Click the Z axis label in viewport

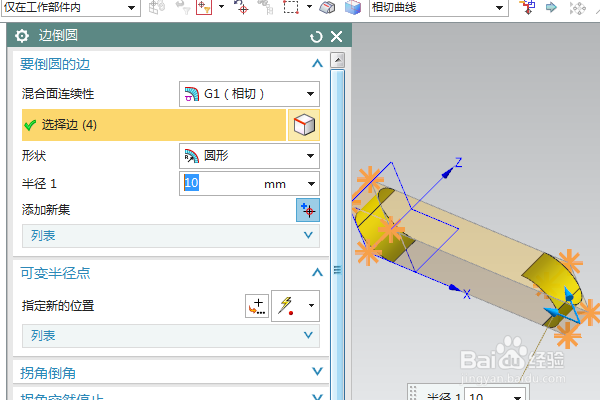click(x=458, y=162)
